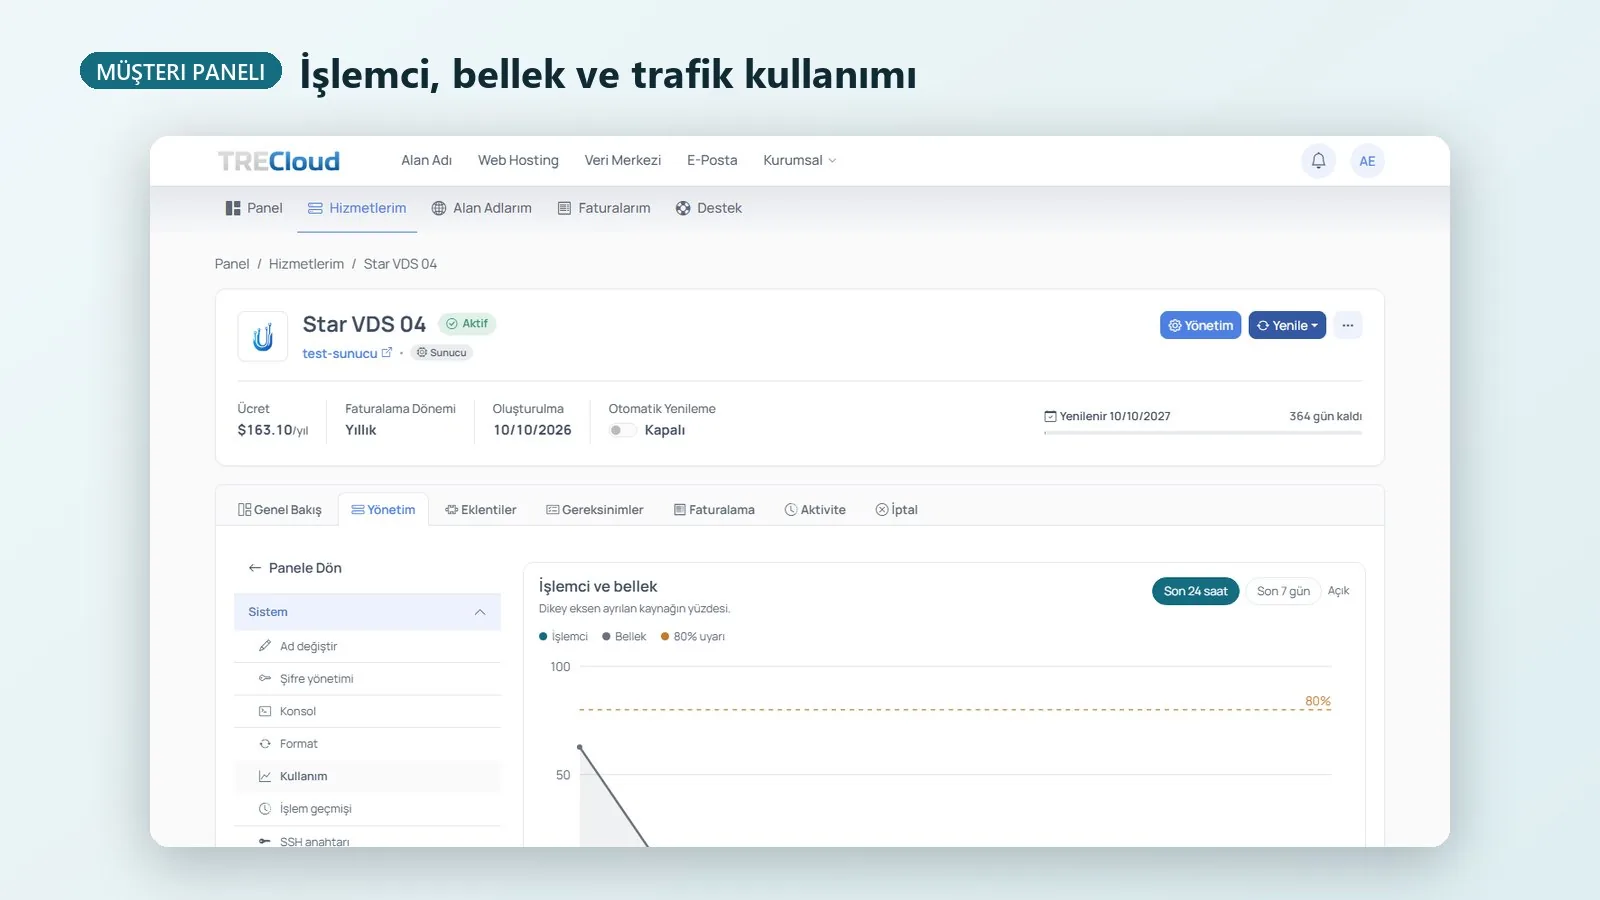Switch to the Faturalama tab
This screenshot has width=1600, height=900.
(714, 510)
